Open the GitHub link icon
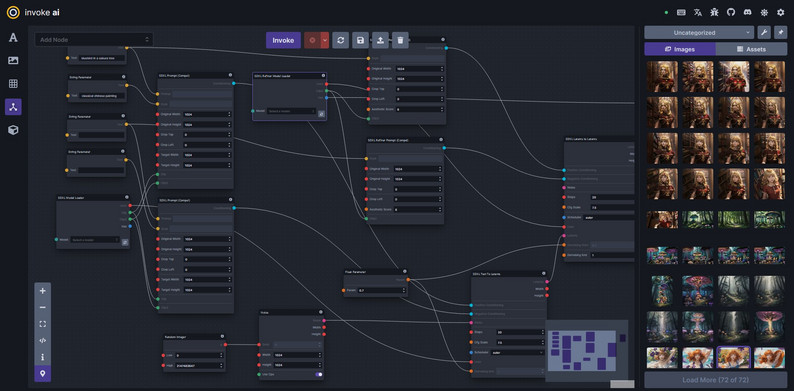Image resolution: width=794 pixels, height=391 pixels. coord(731,13)
